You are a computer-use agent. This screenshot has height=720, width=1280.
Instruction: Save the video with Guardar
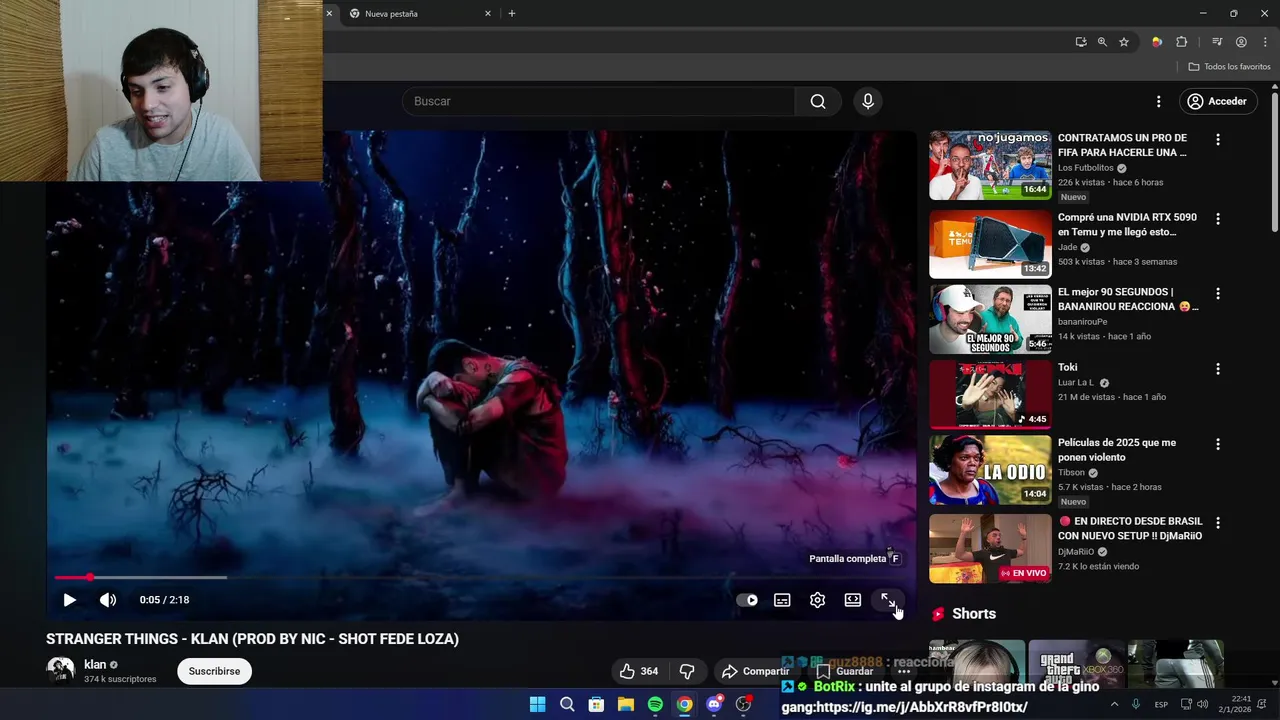click(846, 671)
